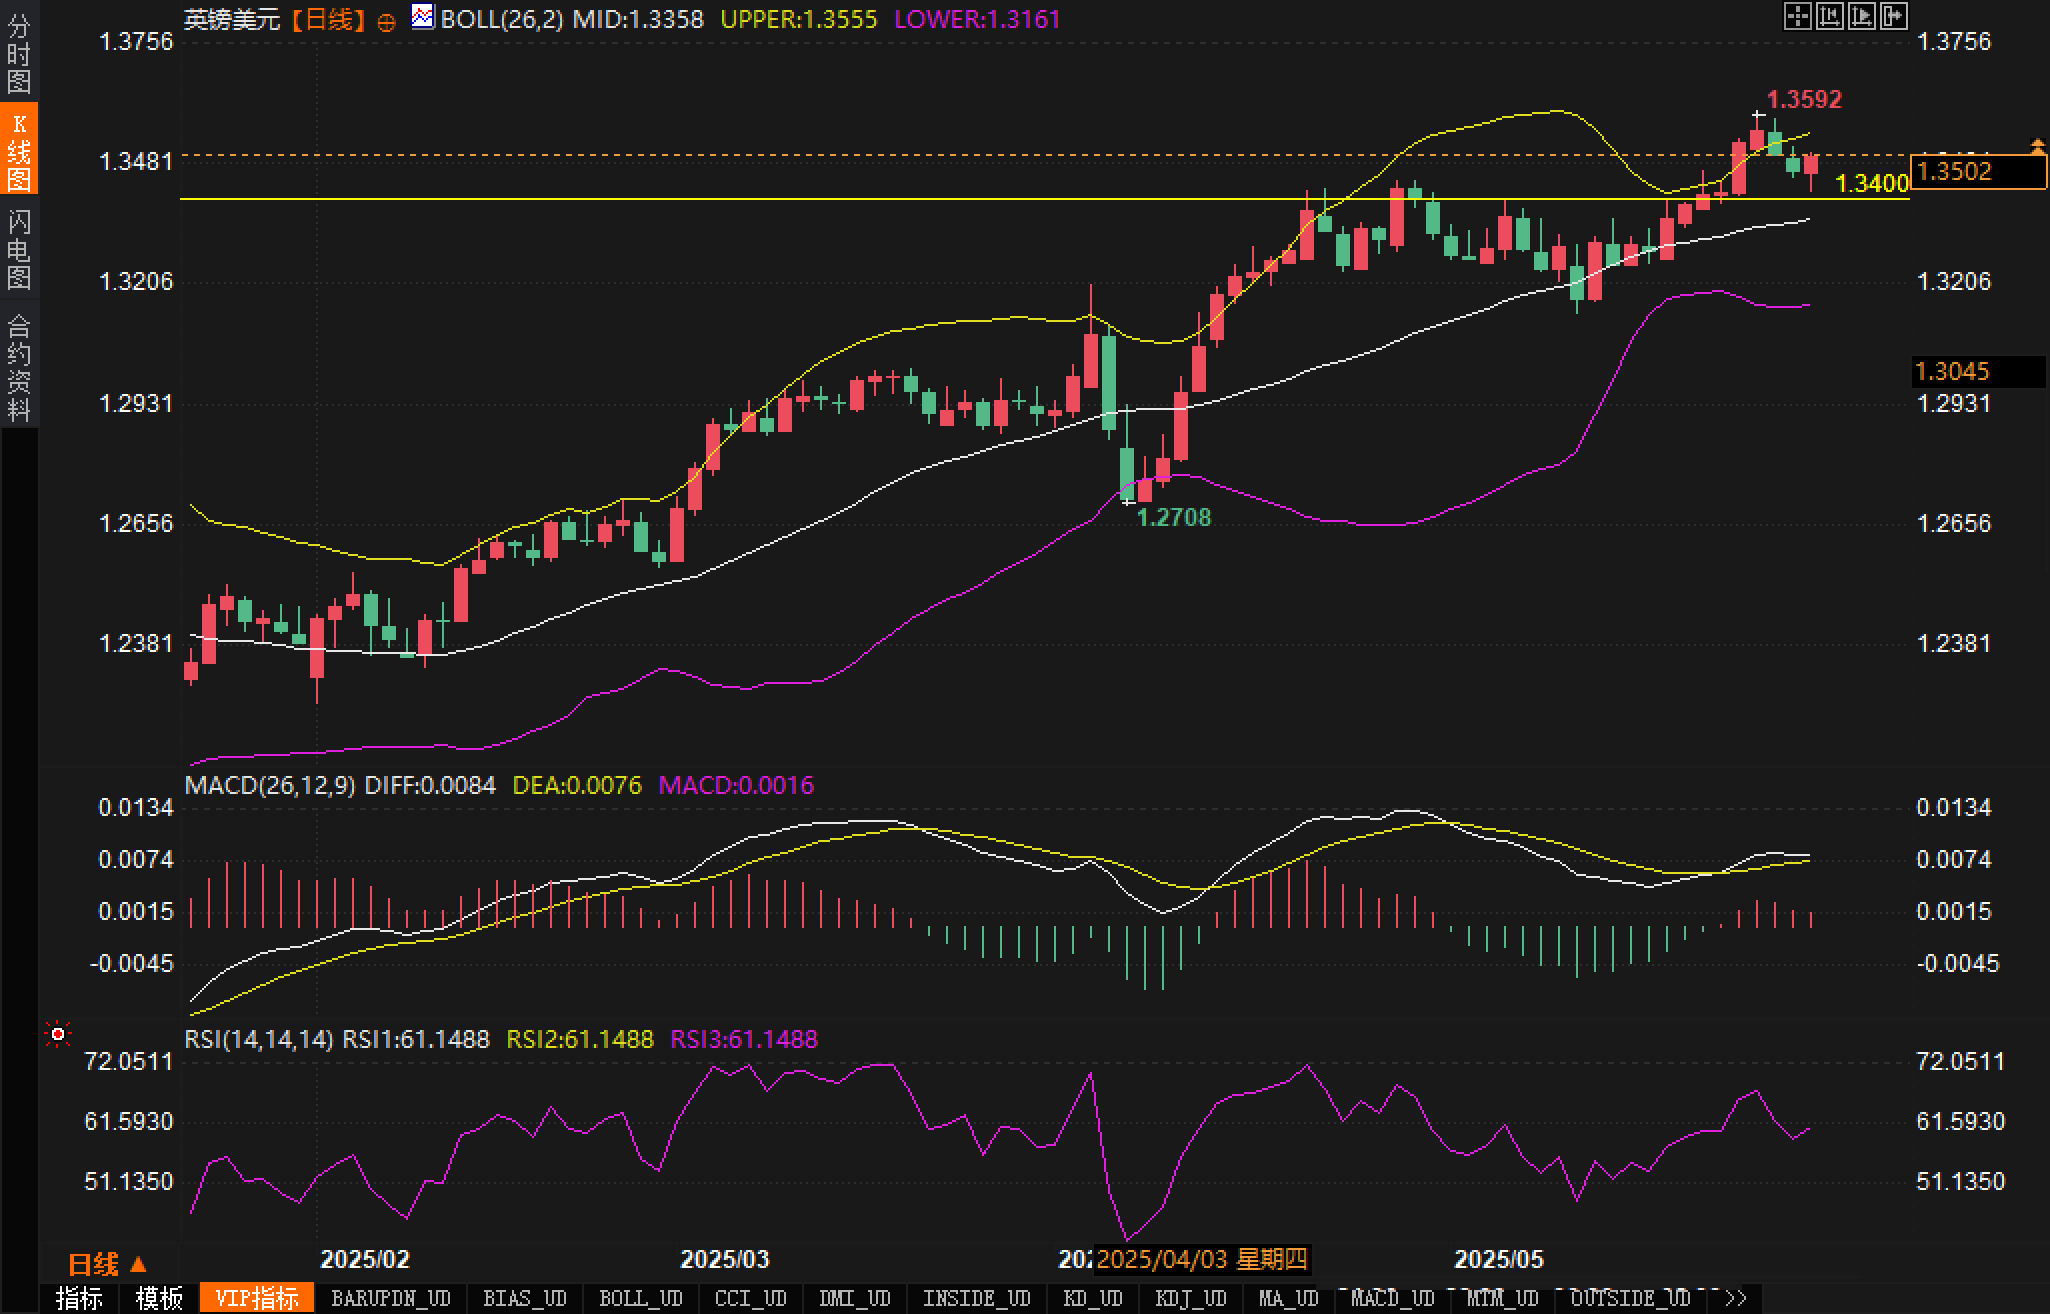Click the LOWER:1.3161 band value

pyautogui.click(x=977, y=19)
